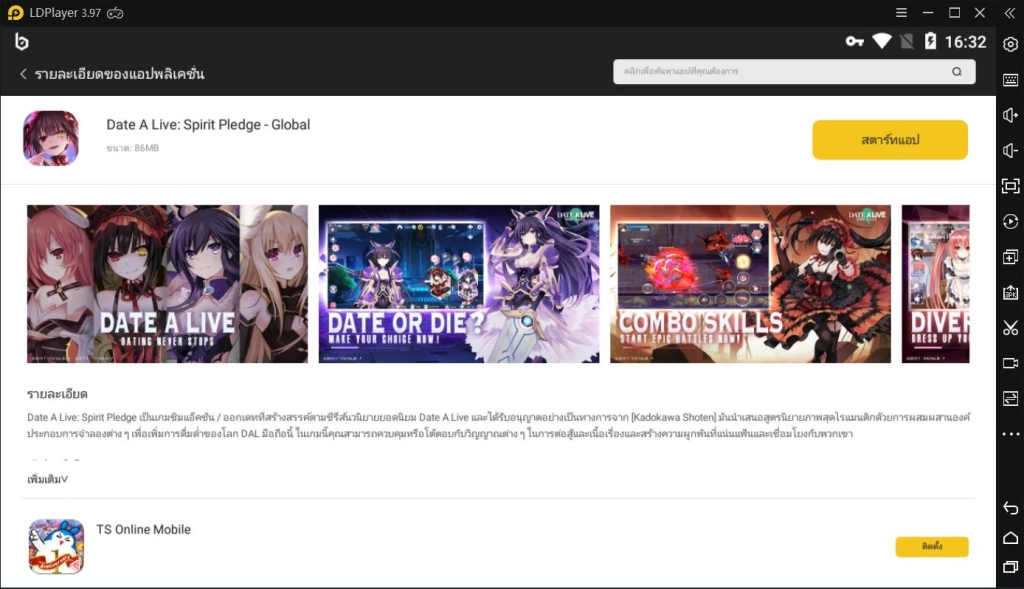1024x589 pixels.
Task: Open LDPlayer settings gear in sidebar
Action: pyautogui.click(x=1010, y=44)
